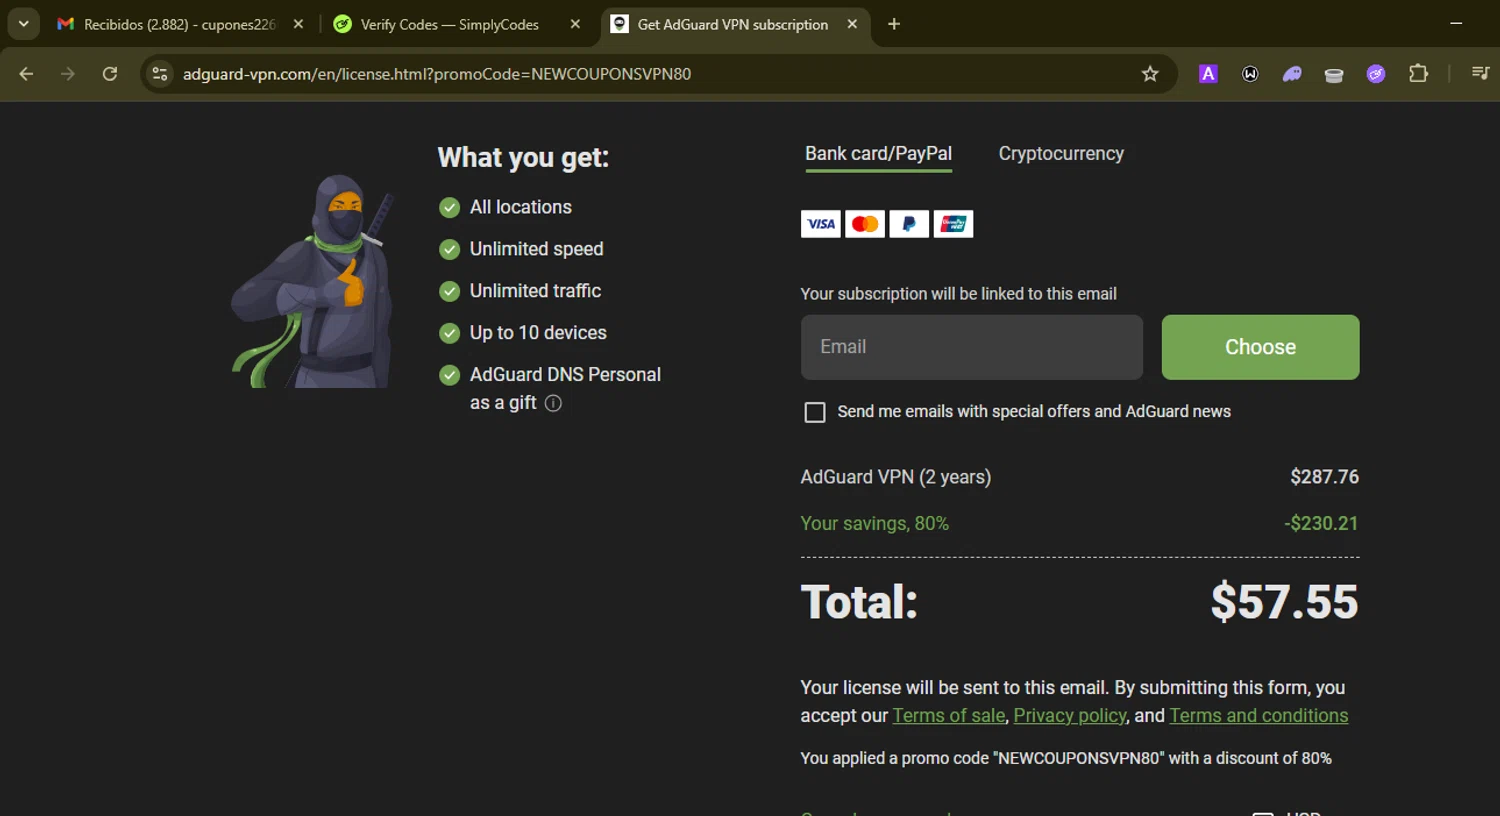This screenshot has height=816, width=1500.
Task: Click 'Your subscription will be linked' text
Action: (x=959, y=294)
